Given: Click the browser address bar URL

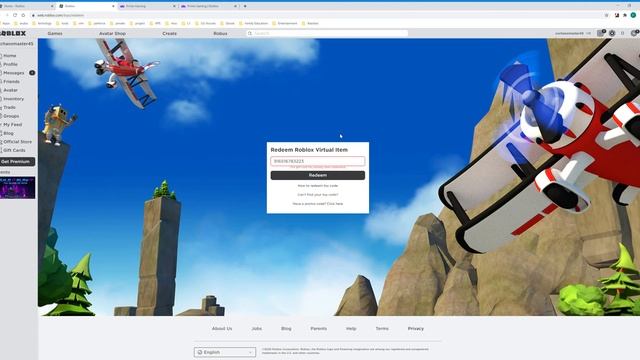Looking at the screenshot, I should coord(60,15).
